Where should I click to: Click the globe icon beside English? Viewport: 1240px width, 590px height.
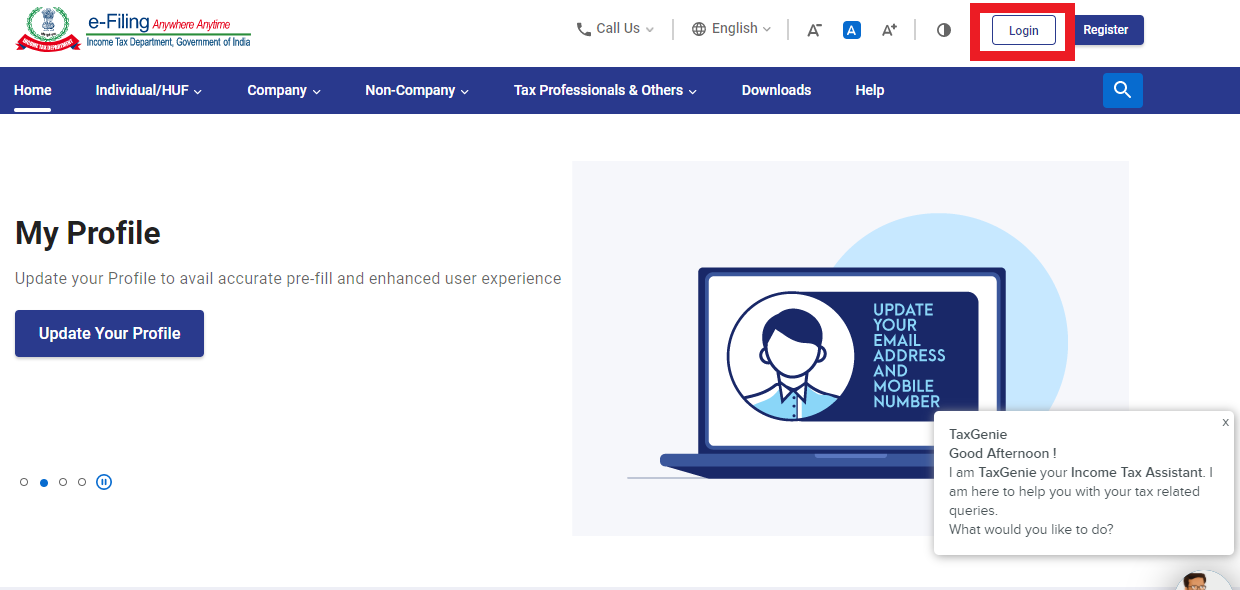click(x=699, y=29)
